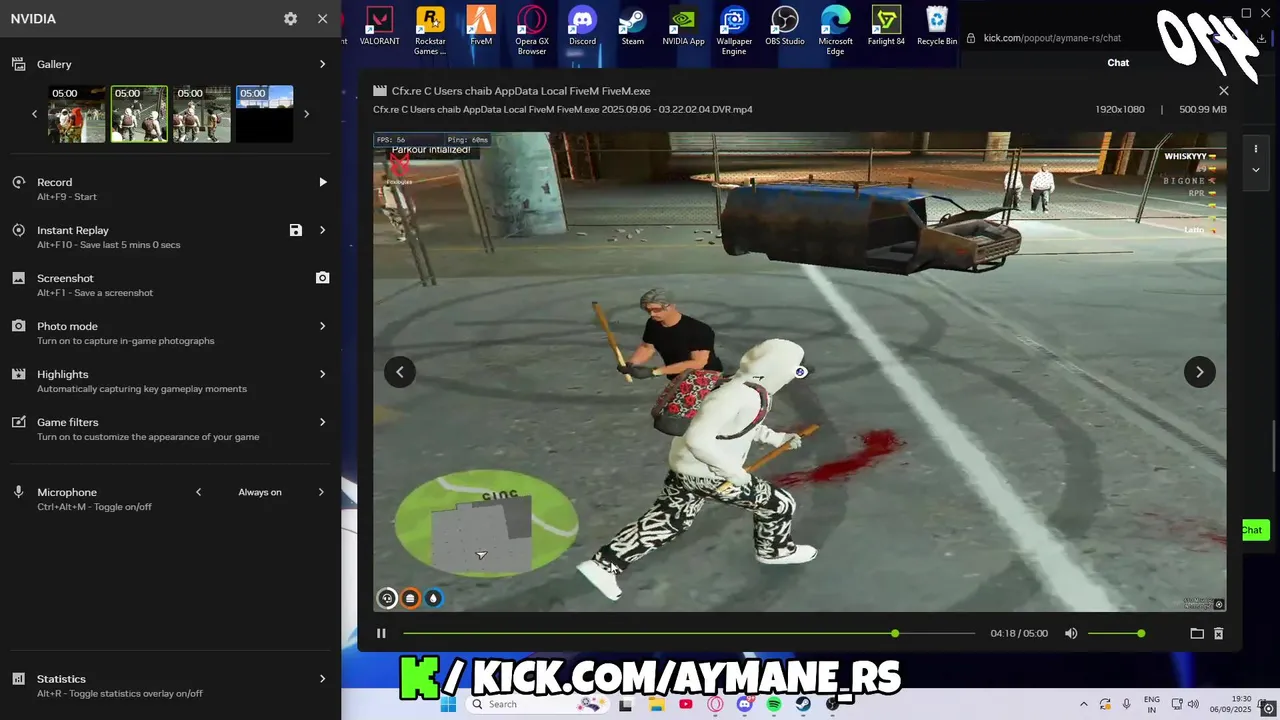Expand the Statistics overlay settings

(x=322, y=679)
